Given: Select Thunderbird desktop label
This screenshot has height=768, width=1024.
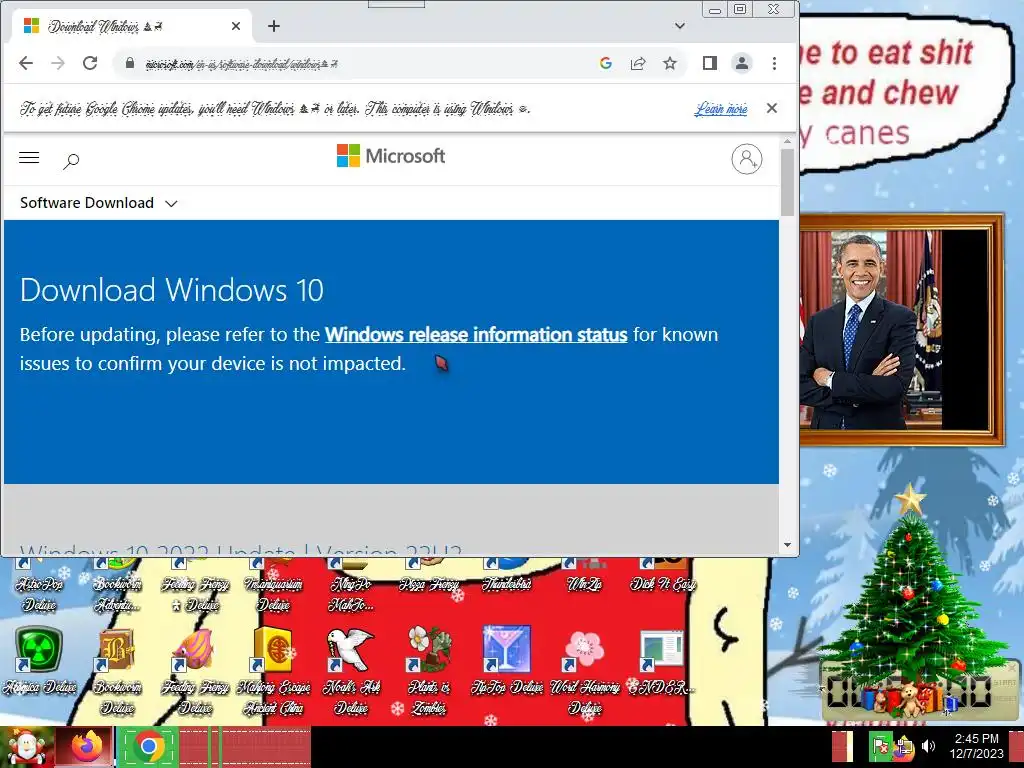Looking at the screenshot, I should click(x=507, y=584).
